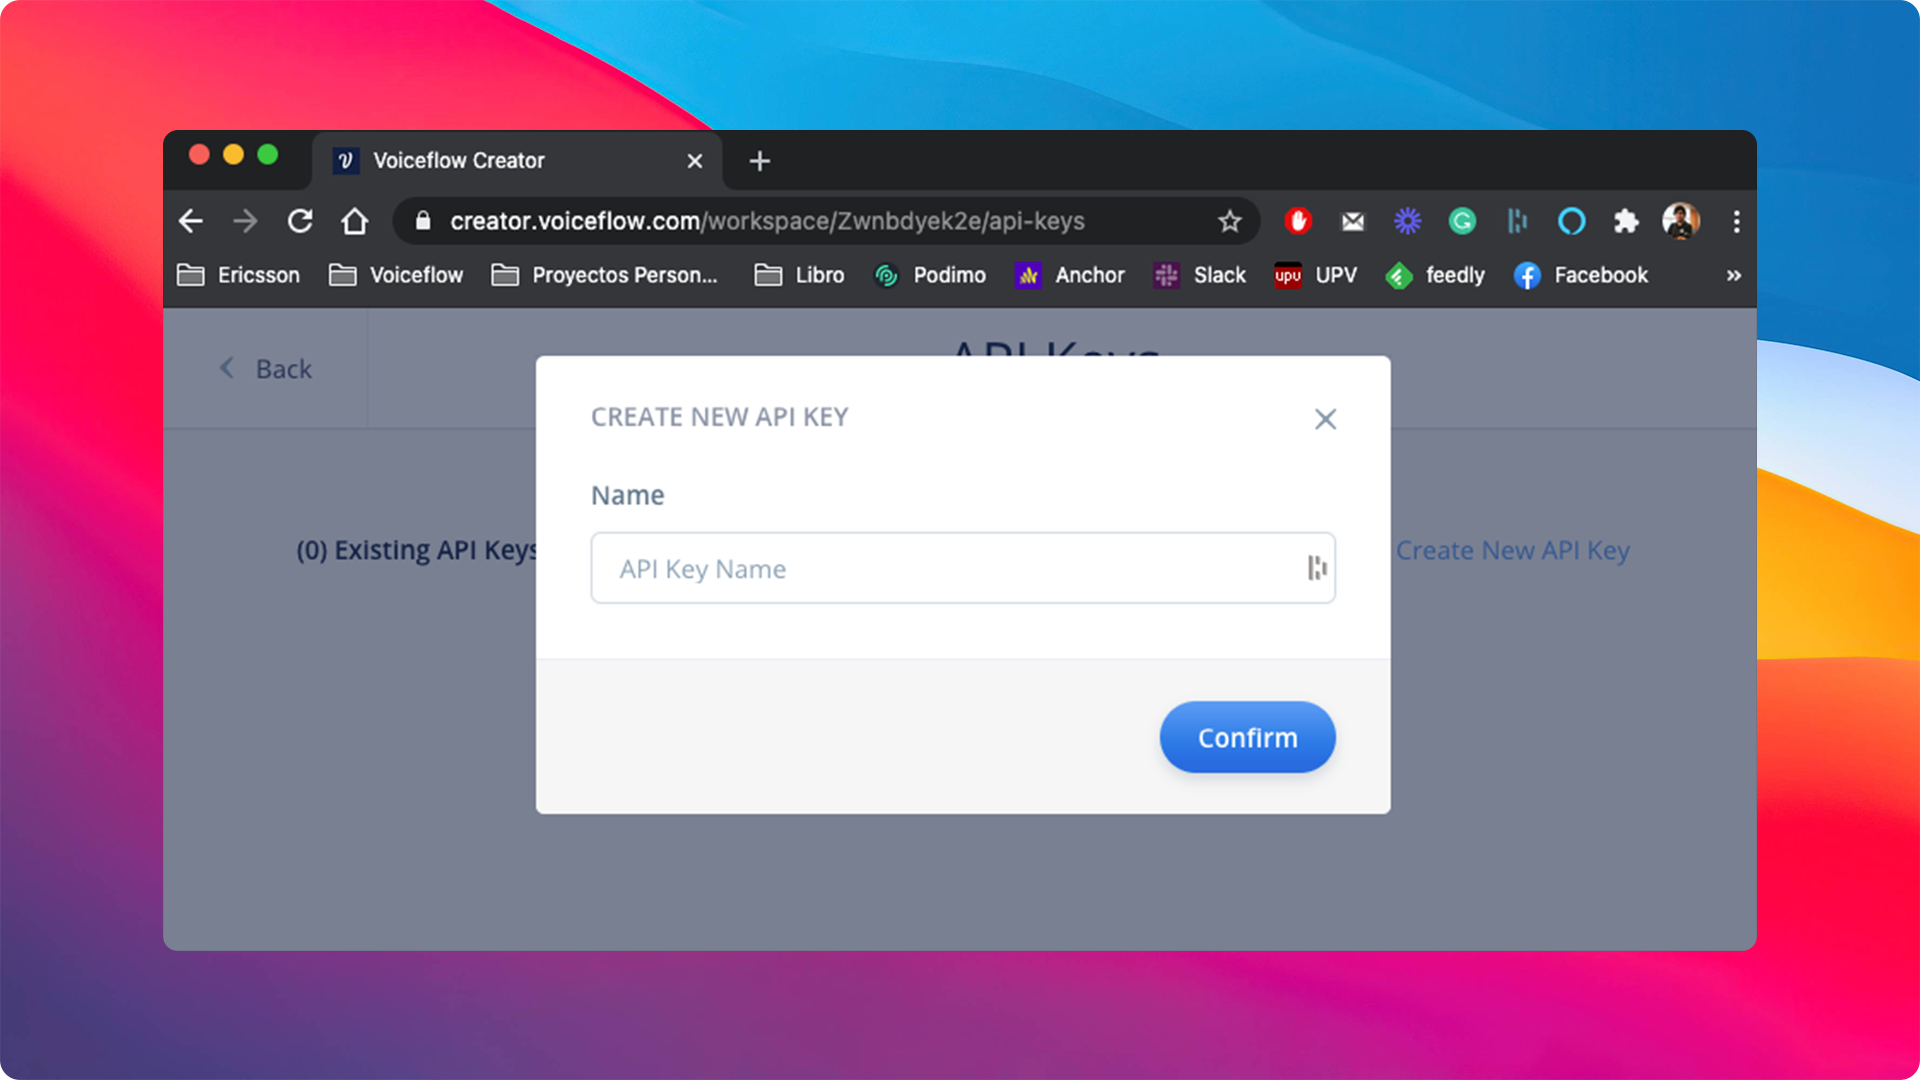Click Confirm to create the new API key
The height and width of the screenshot is (1080, 1920).
pos(1249,737)
